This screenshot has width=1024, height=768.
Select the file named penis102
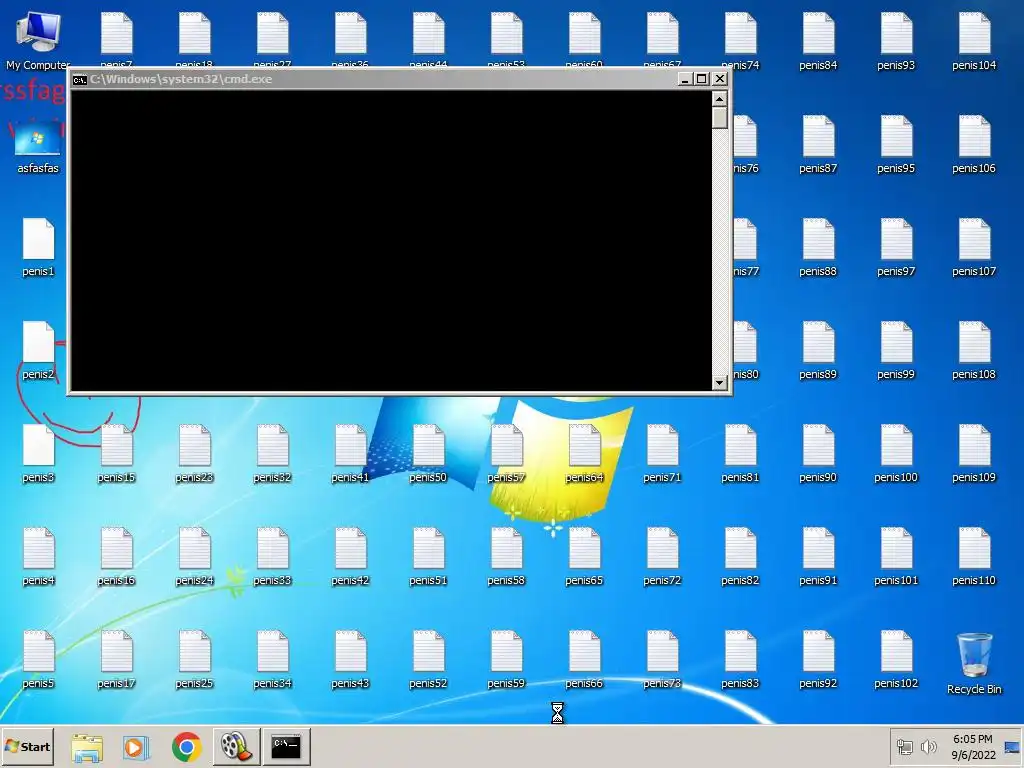pos(896,661)
